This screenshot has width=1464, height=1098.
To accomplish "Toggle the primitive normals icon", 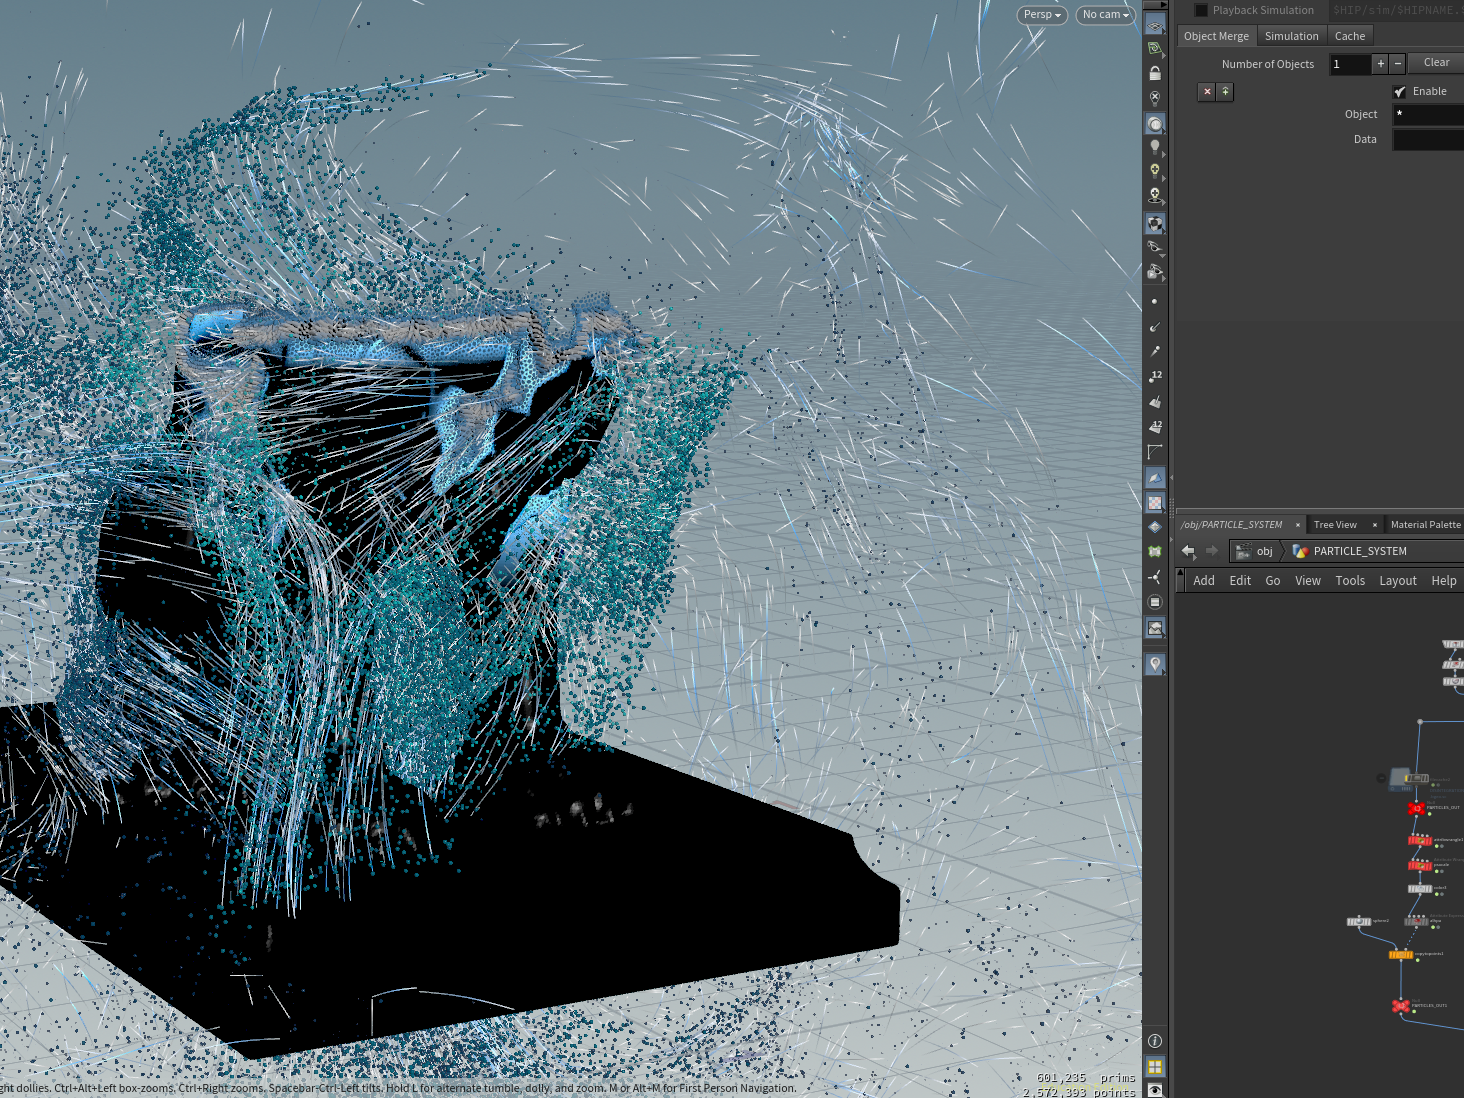I will [1155, 401].
